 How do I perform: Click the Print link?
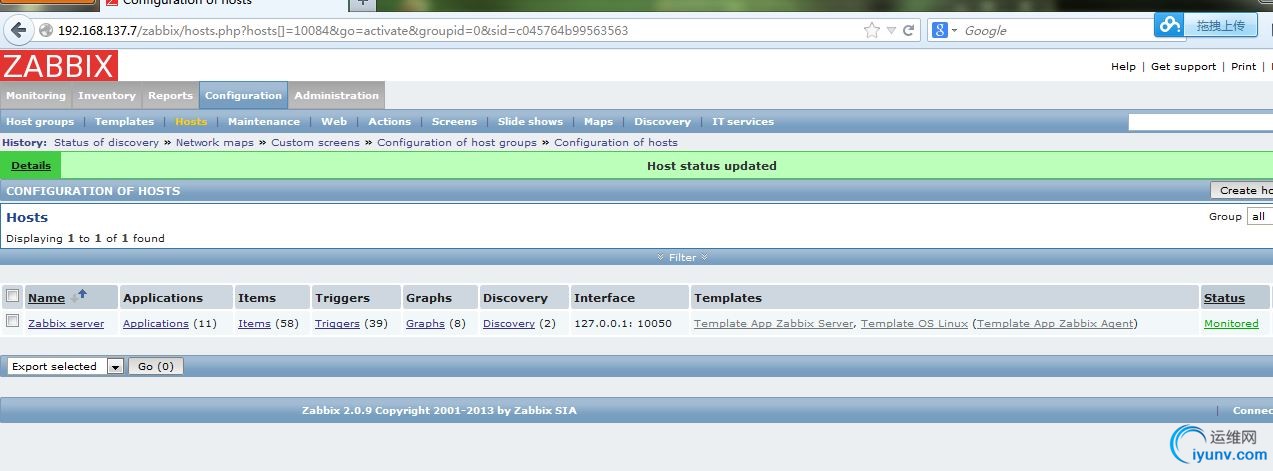(x=1243, y=67)
